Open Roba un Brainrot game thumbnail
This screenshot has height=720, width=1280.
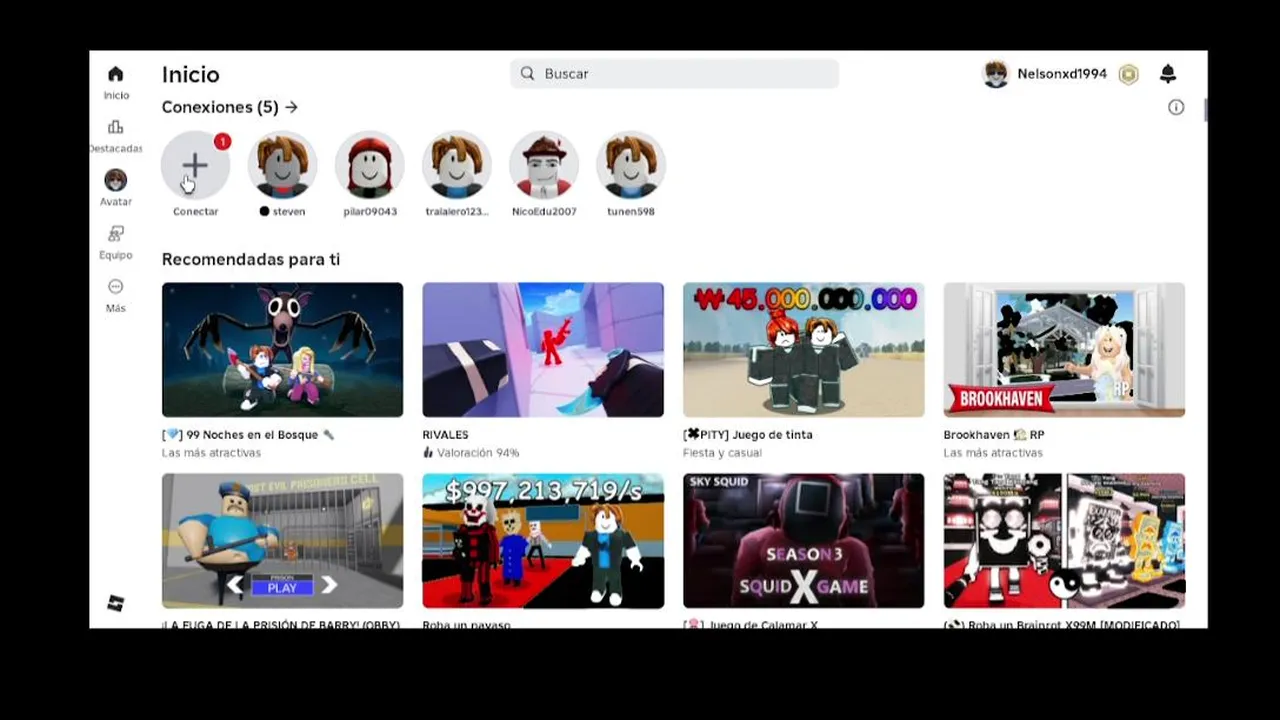1064,541
